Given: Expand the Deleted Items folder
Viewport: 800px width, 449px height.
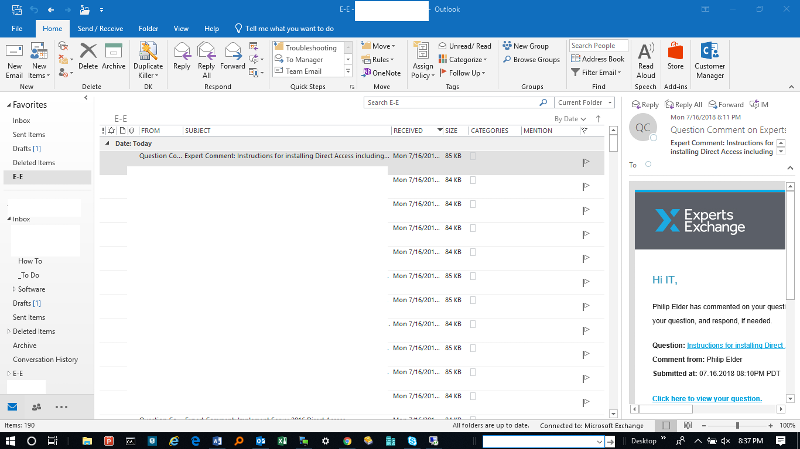Looking at the screenshot, I should [9, 331].
